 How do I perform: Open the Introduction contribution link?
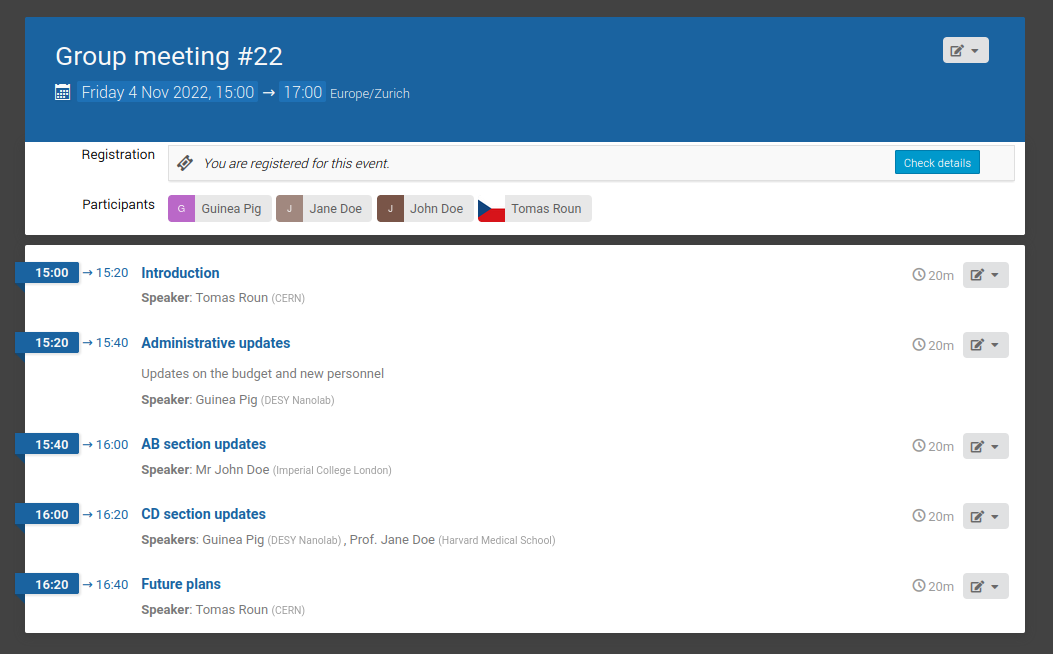pyautogui.click(x=180, y=273)
